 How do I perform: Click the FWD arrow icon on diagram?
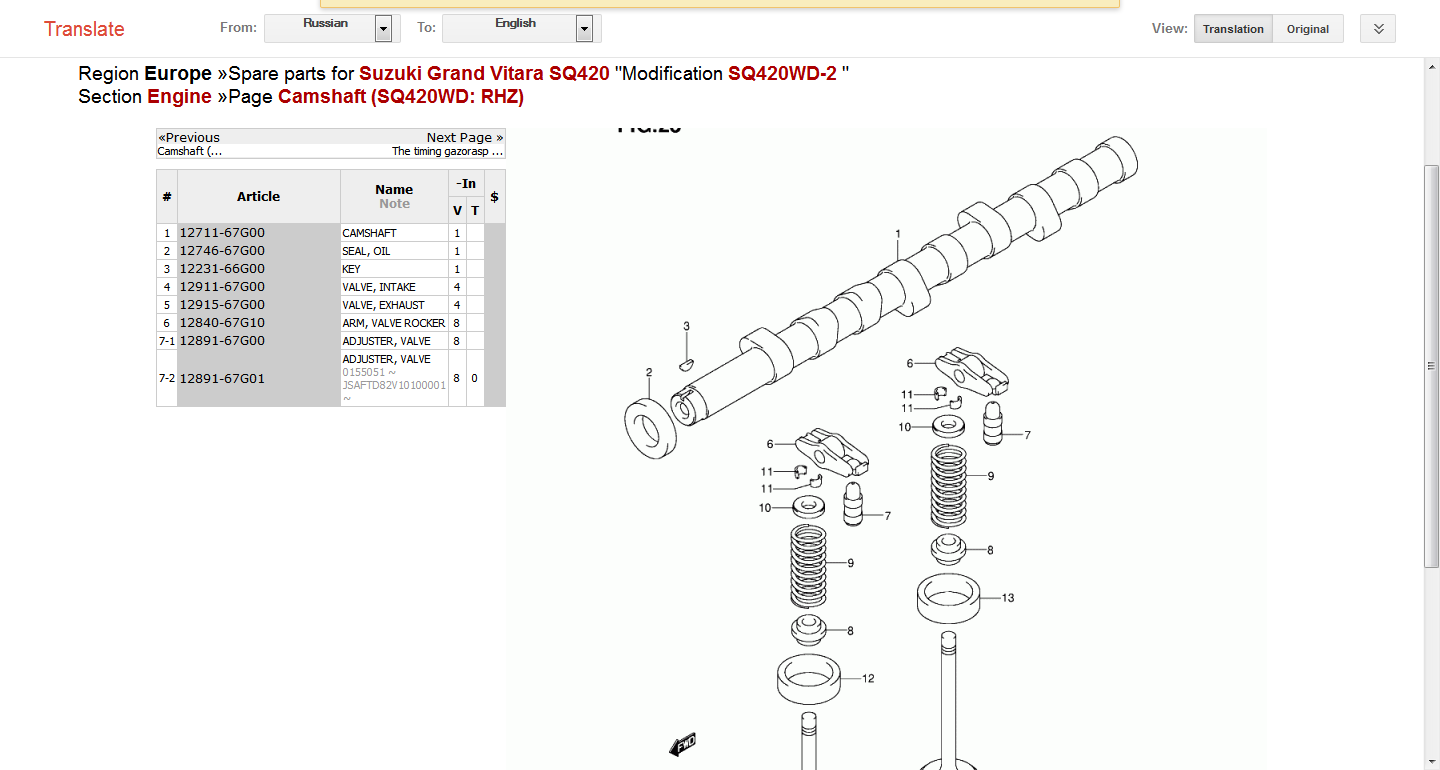682,745
